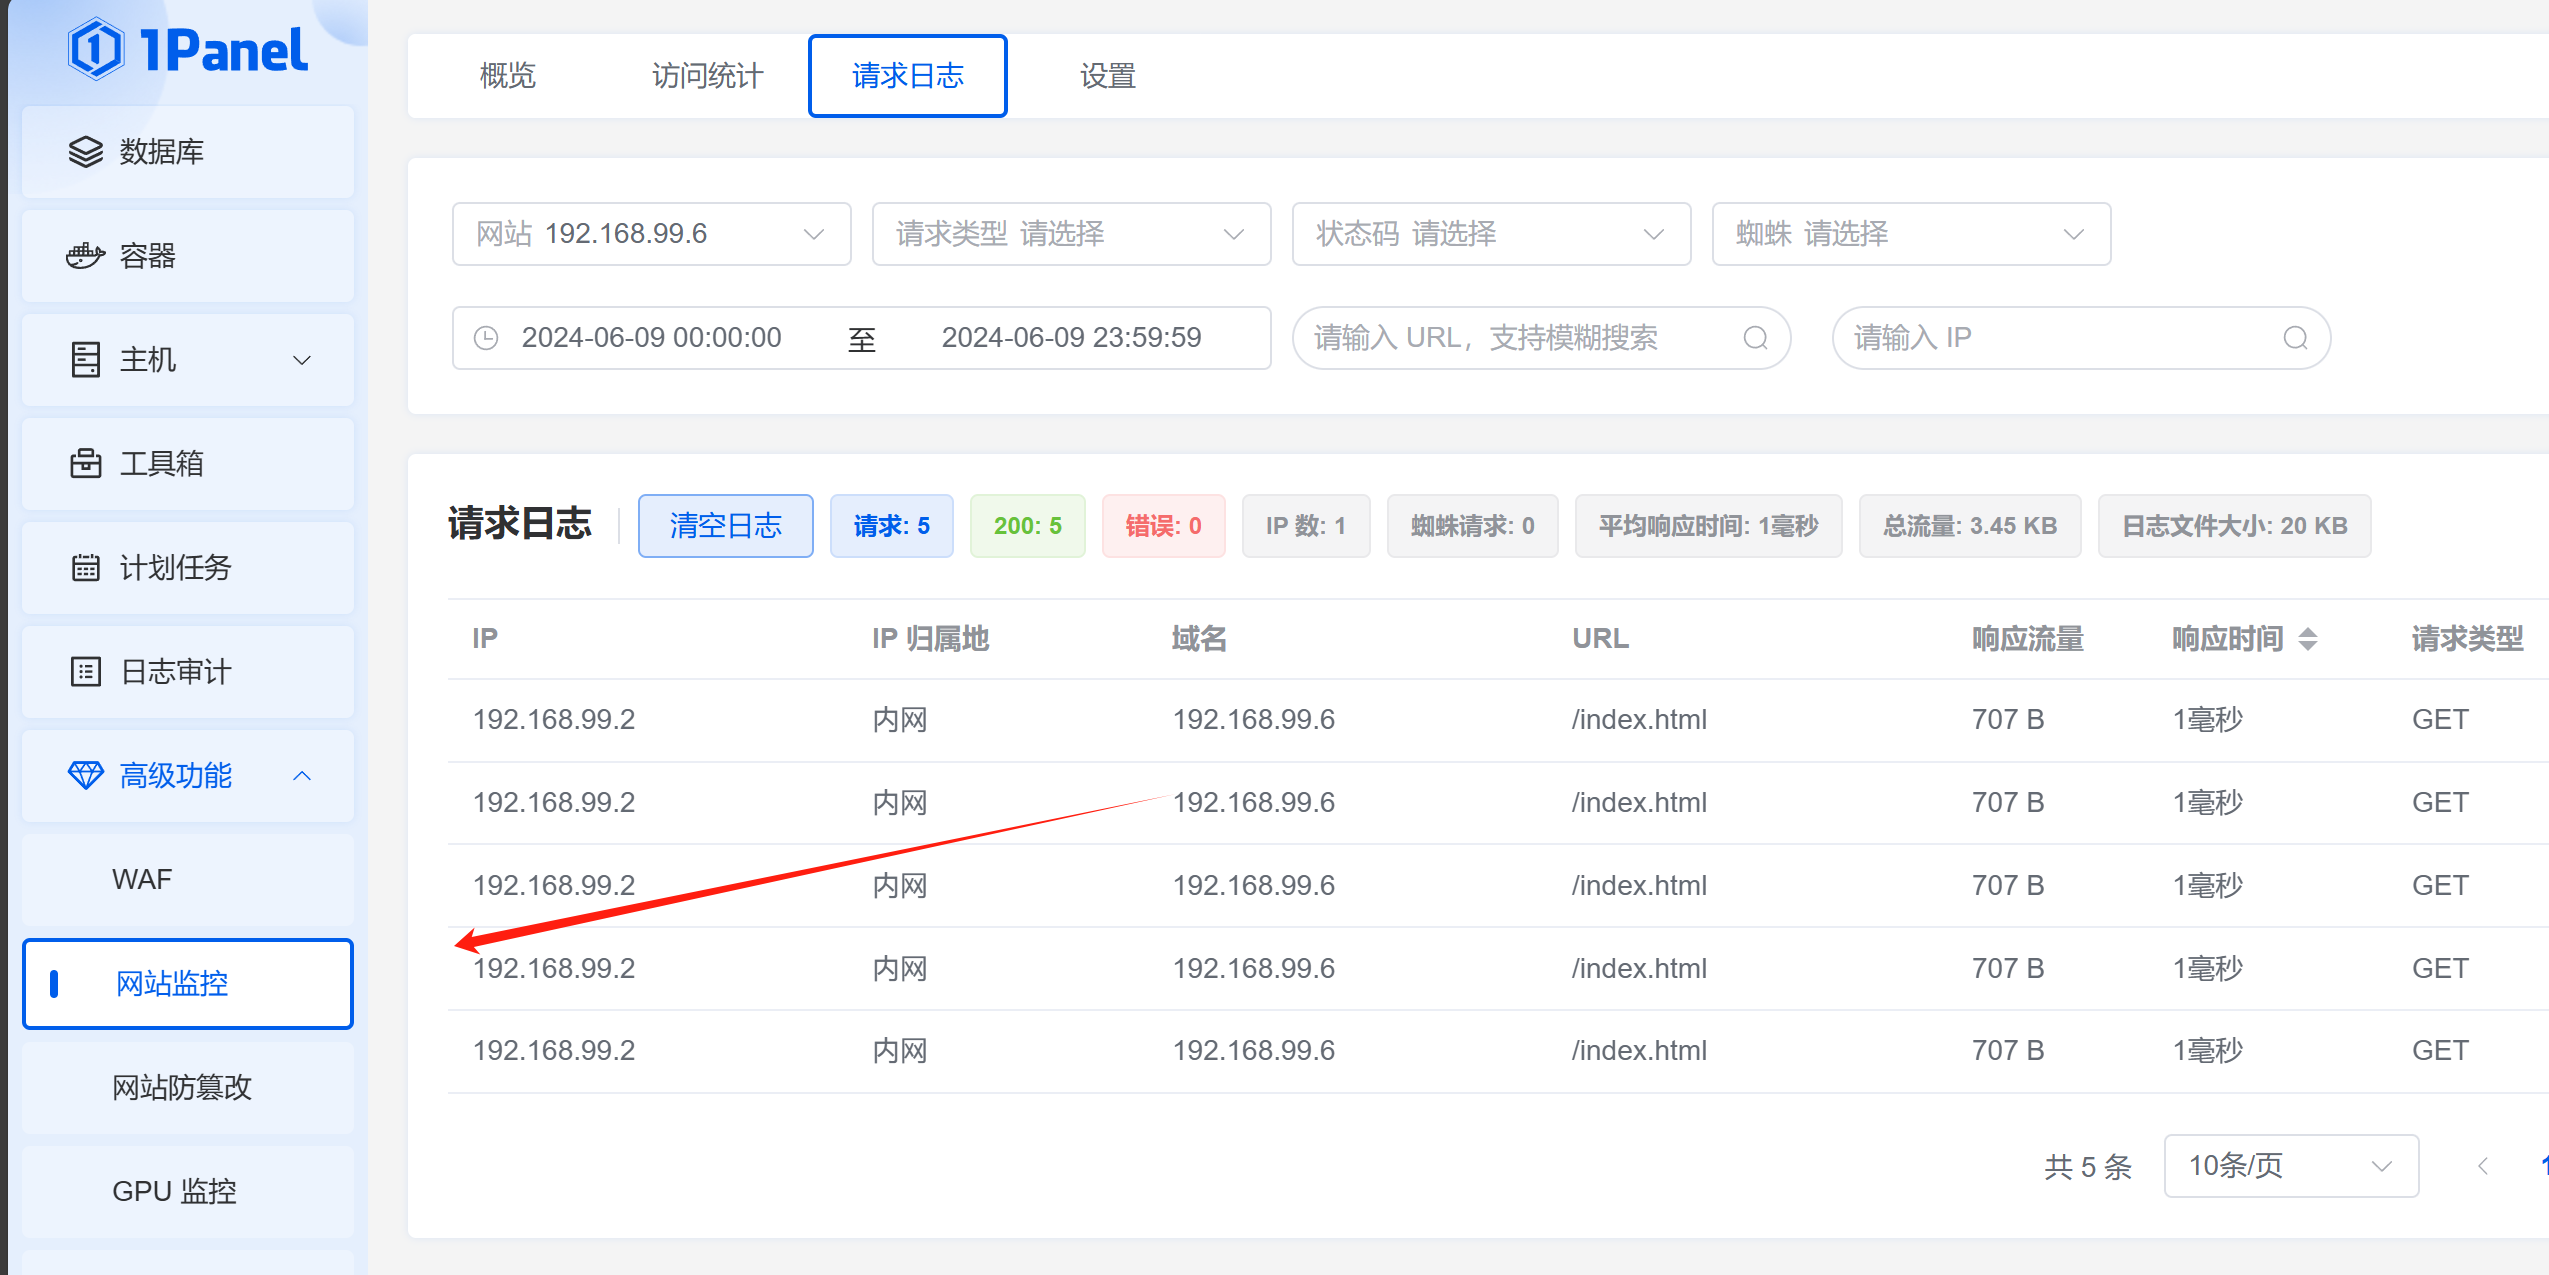Image resolution: width=2549 pixels, height=1275 pixels.
Task: Click the 蜘蛛请求: 0 tag
Action: coord(1473,526)
